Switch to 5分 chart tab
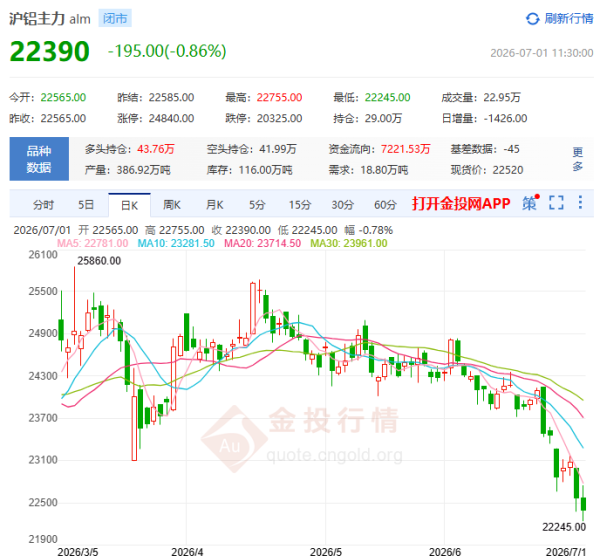 [257, 205]
